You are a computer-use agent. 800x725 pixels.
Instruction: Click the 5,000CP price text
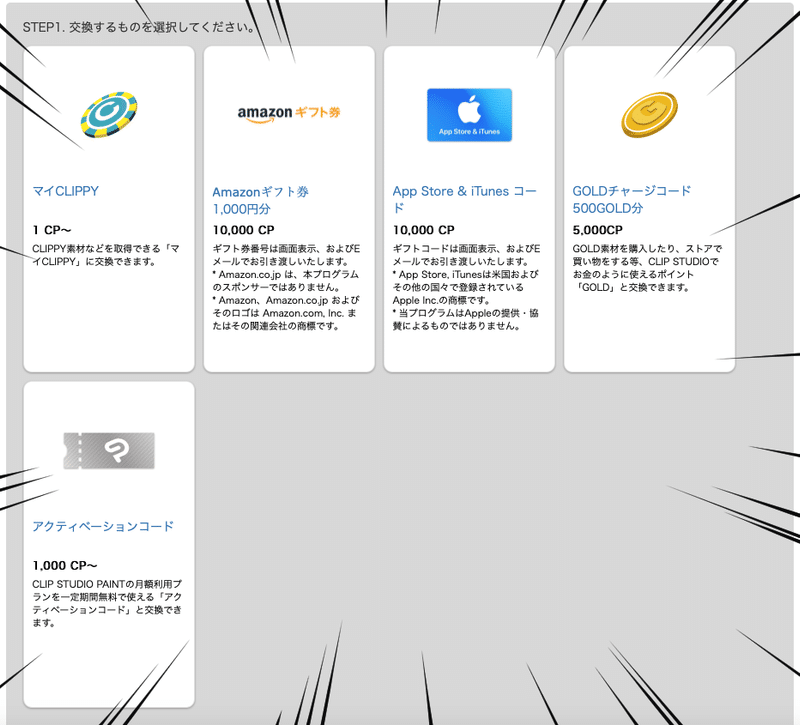coord(597,230)
